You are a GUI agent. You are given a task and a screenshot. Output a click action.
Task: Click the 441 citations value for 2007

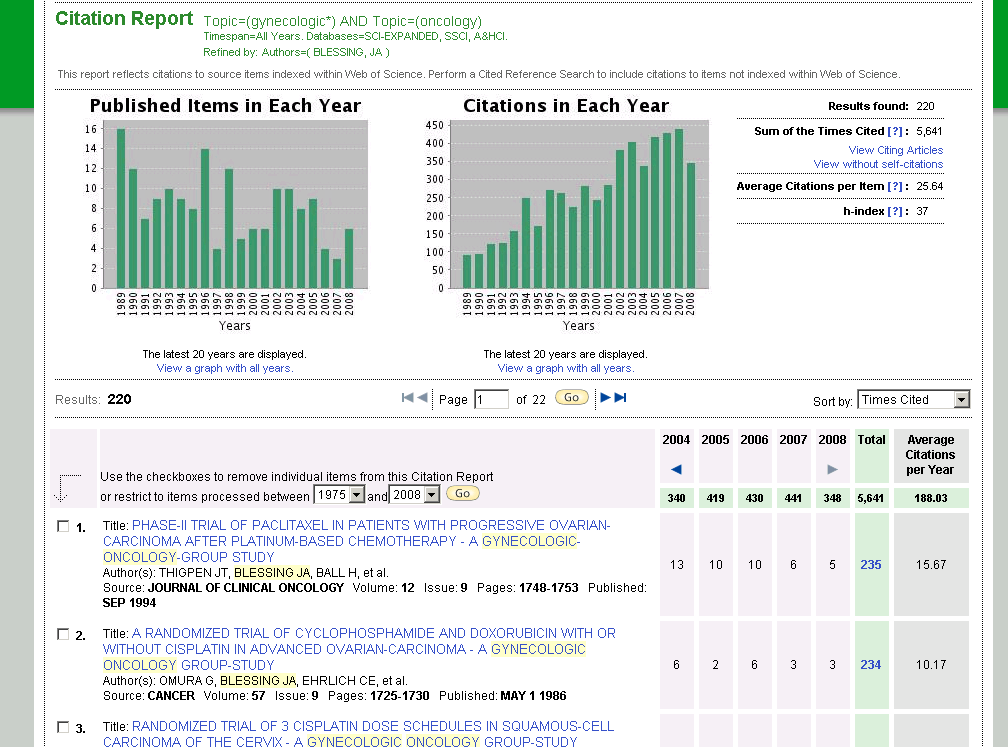793,498
